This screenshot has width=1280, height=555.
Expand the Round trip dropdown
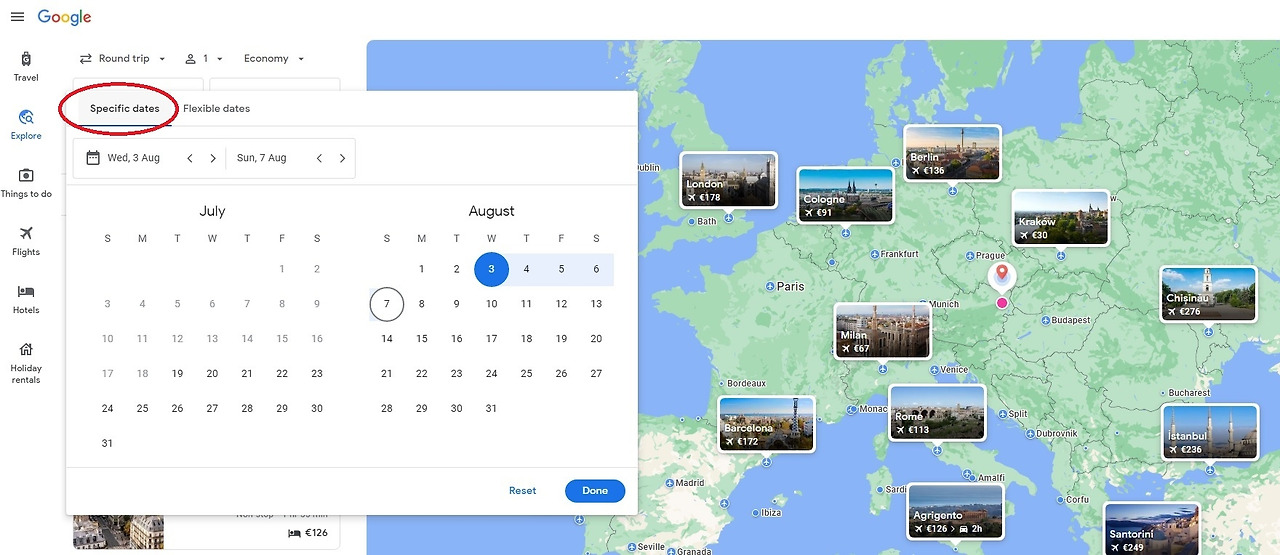pos(123,59)
